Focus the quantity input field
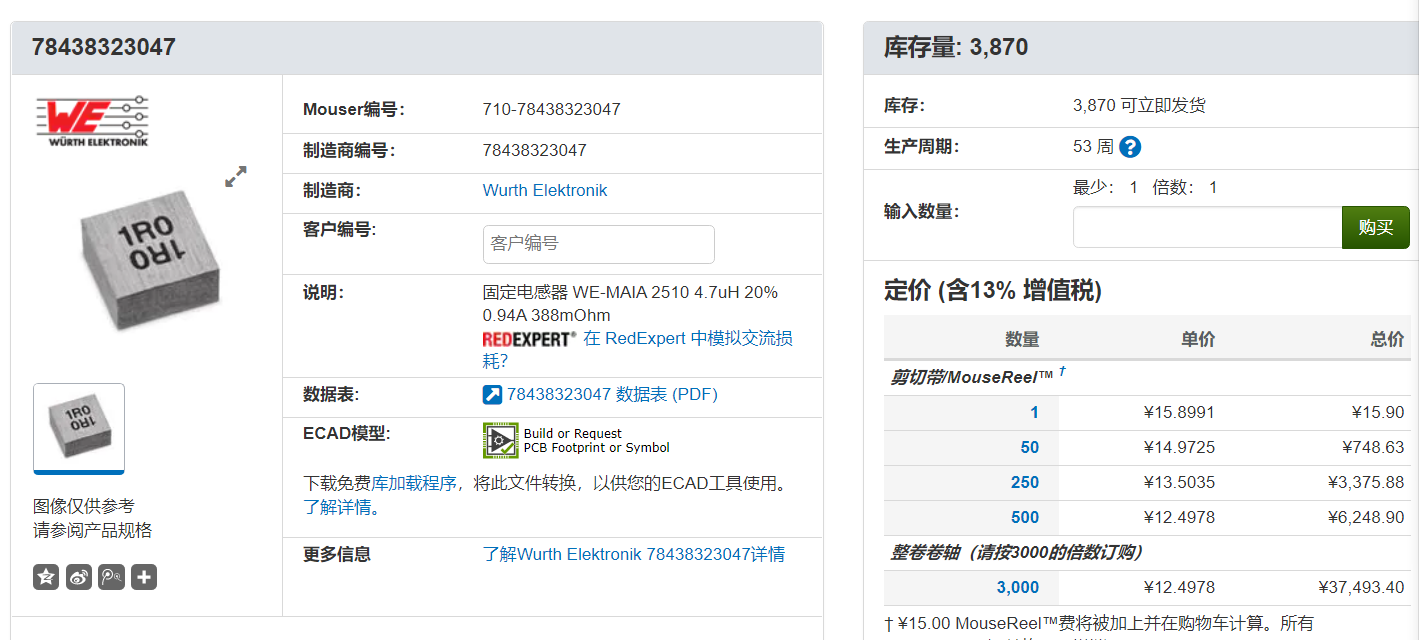The width and height of the screenshot is (1419, 640). click(x=1207, y=227)
